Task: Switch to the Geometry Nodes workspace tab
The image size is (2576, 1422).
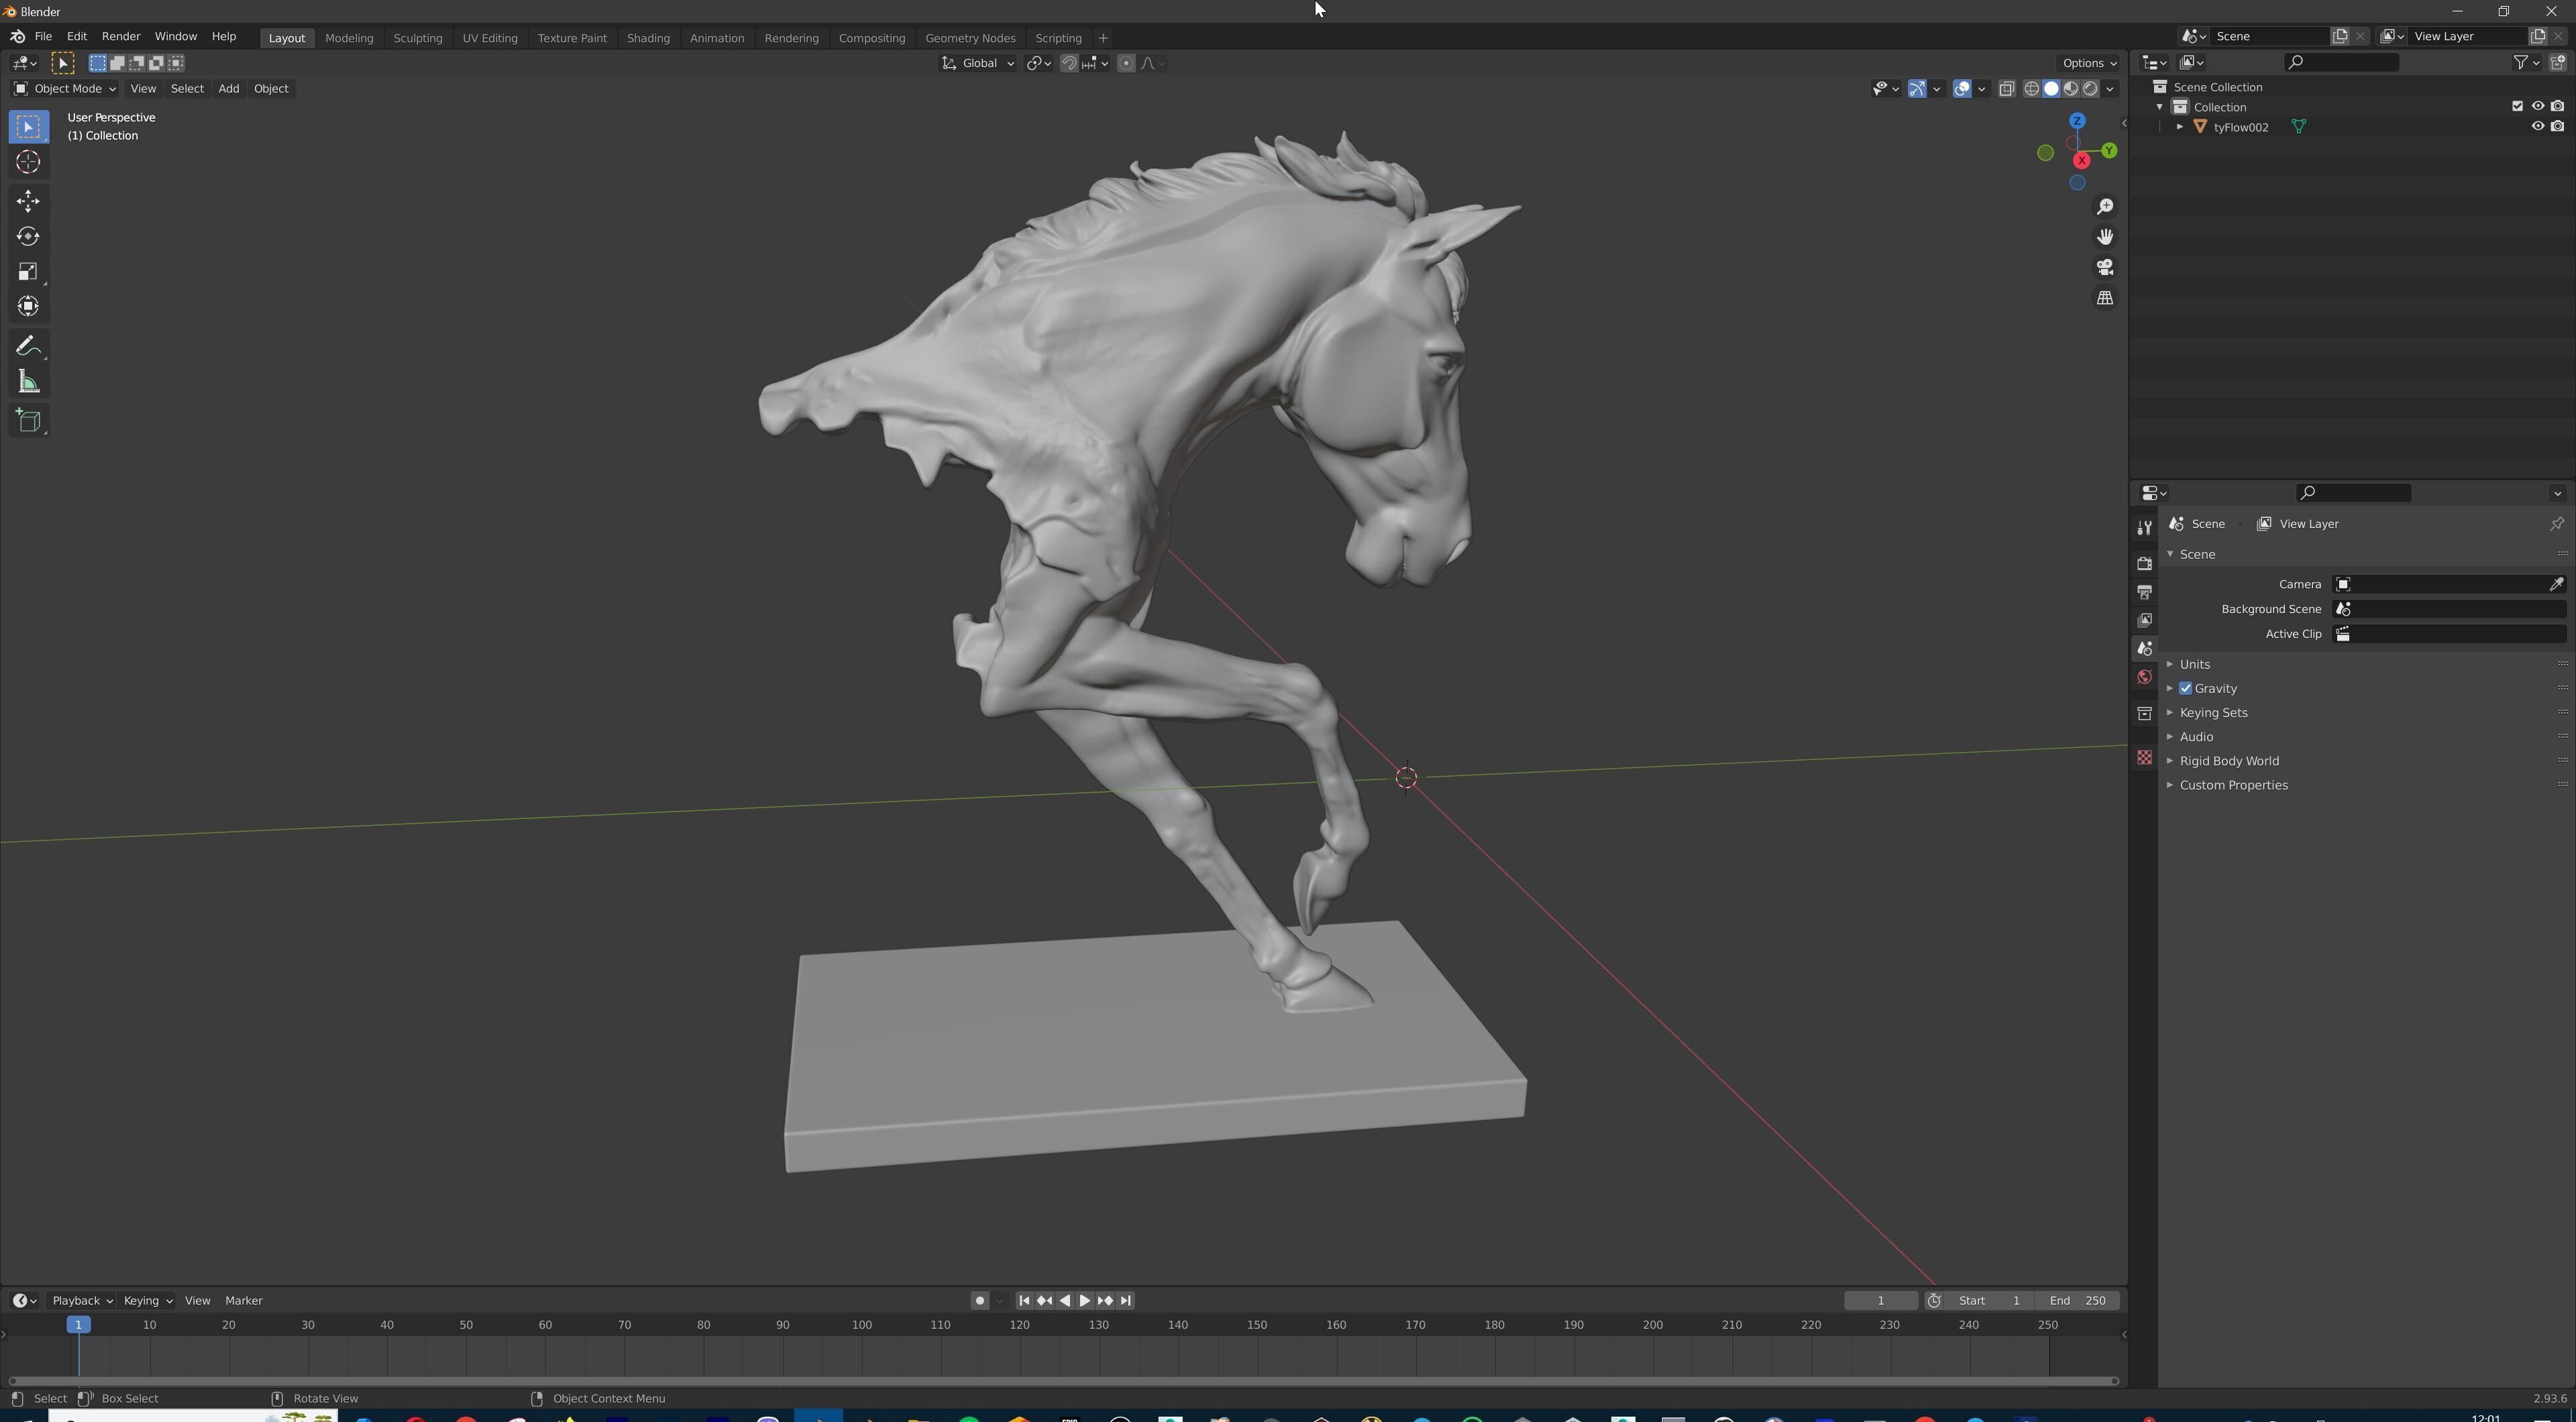Action: click(970, 38)
